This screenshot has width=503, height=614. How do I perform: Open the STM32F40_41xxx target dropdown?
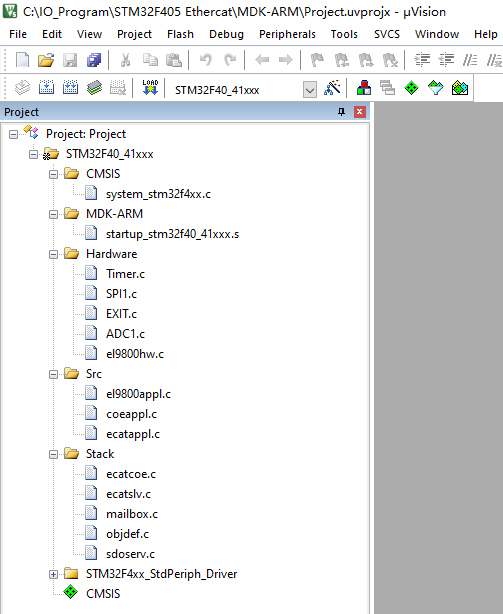[310, 90]
